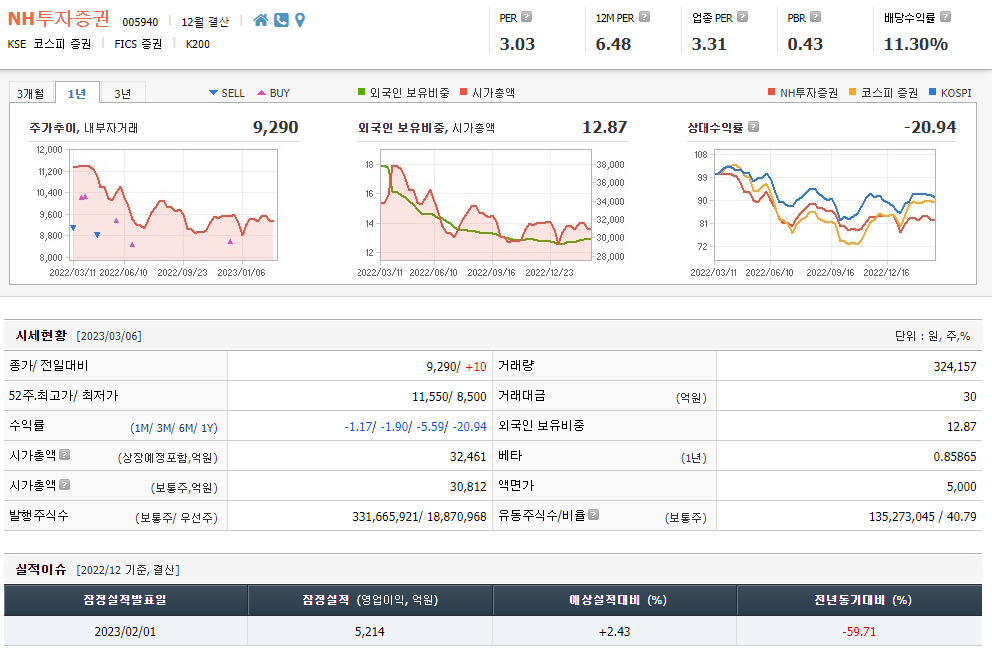Screen dimensions: 992x656
Task: Click the year-over-year change -59.71
Action: pos(859,631)
